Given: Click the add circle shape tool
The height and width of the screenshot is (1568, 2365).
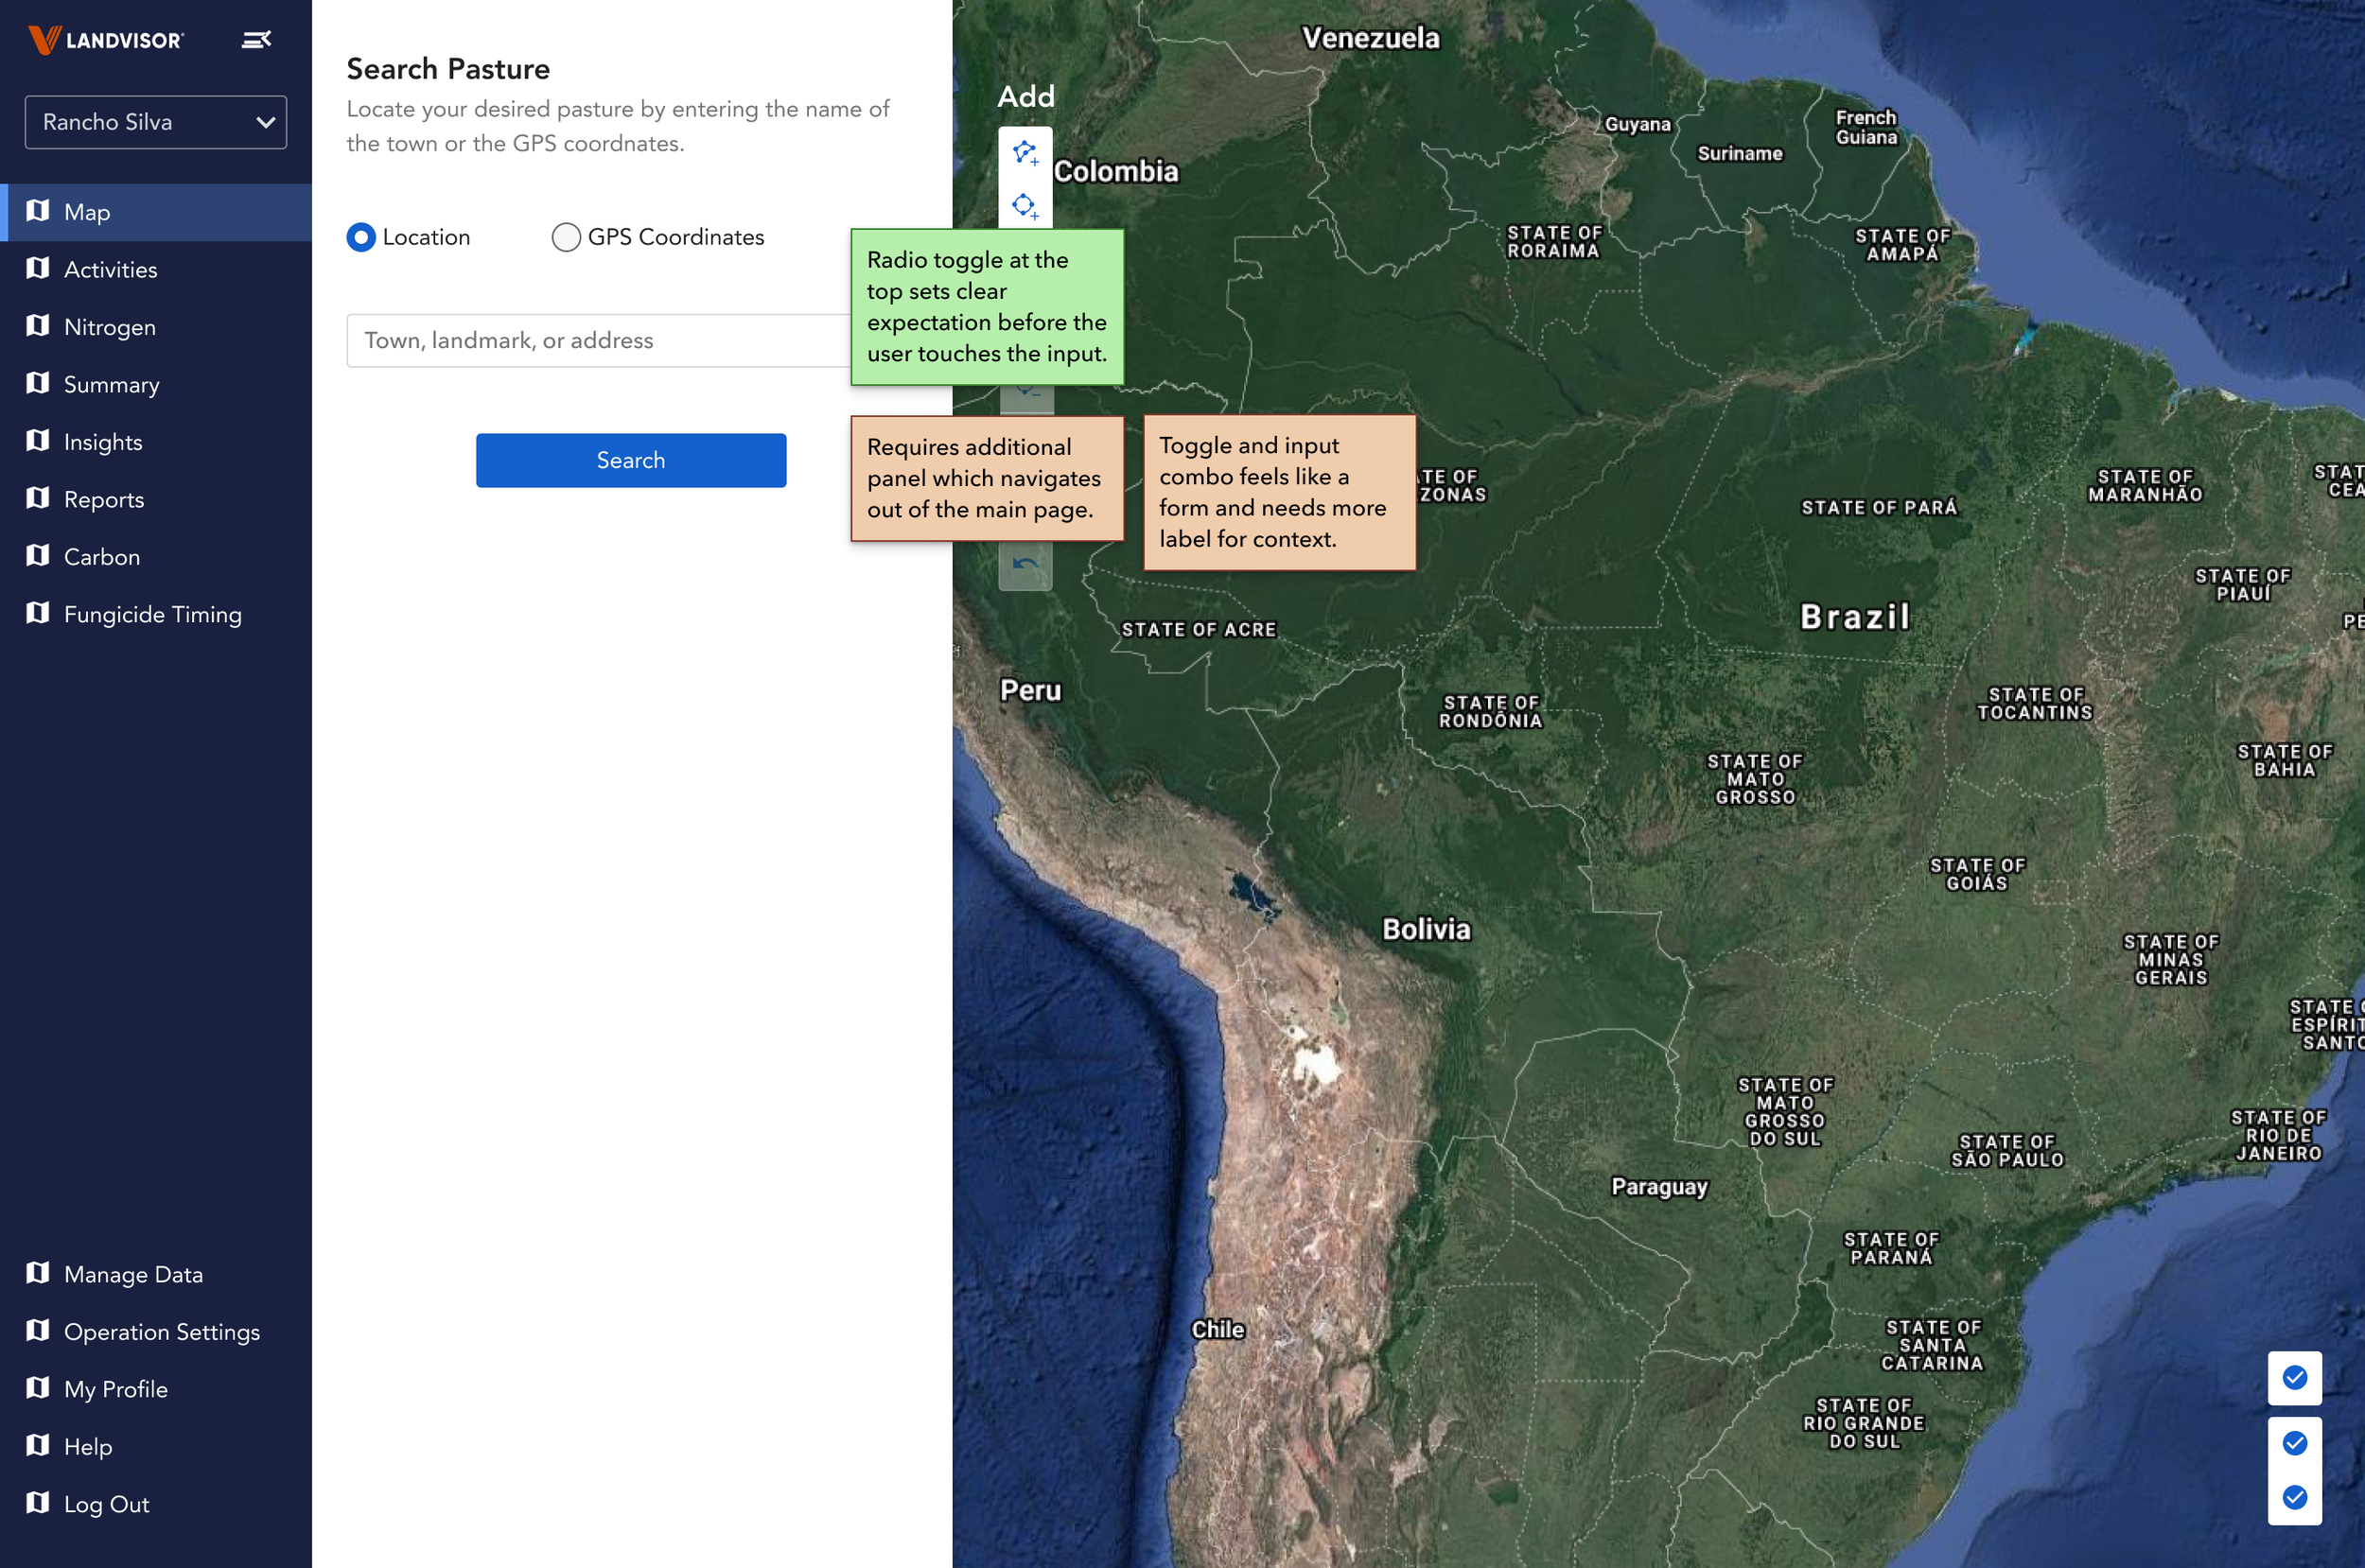Looking at the screenshot, I should 1025,206.
